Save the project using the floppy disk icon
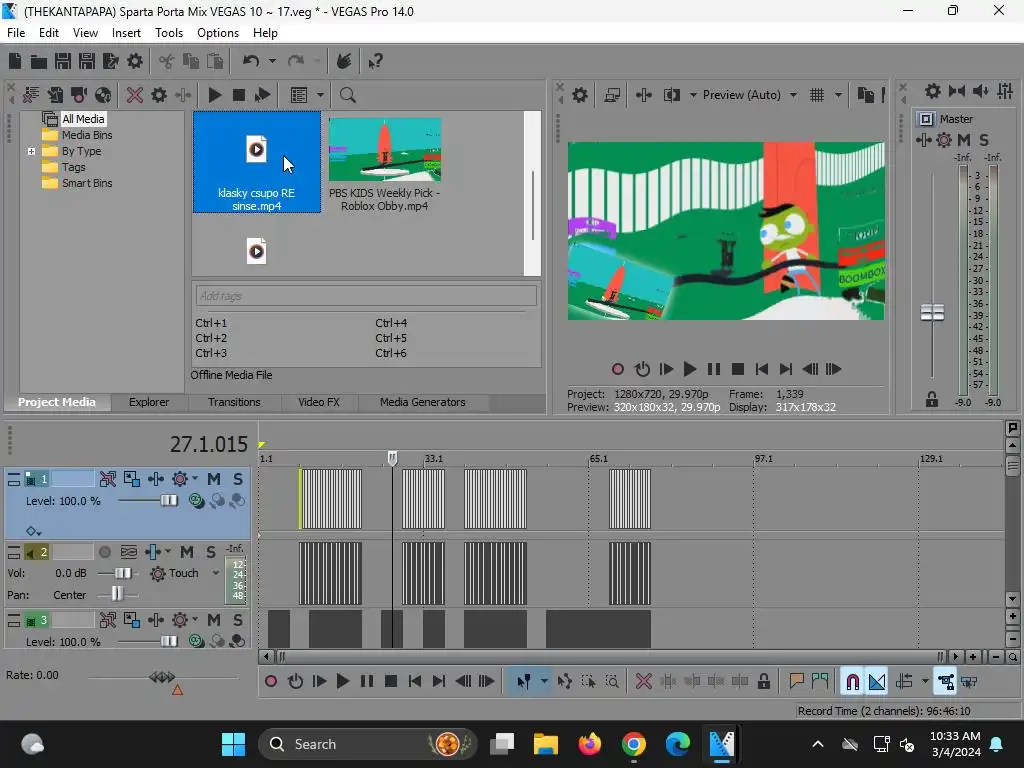 pyautogui.click(x=63, y=61)
